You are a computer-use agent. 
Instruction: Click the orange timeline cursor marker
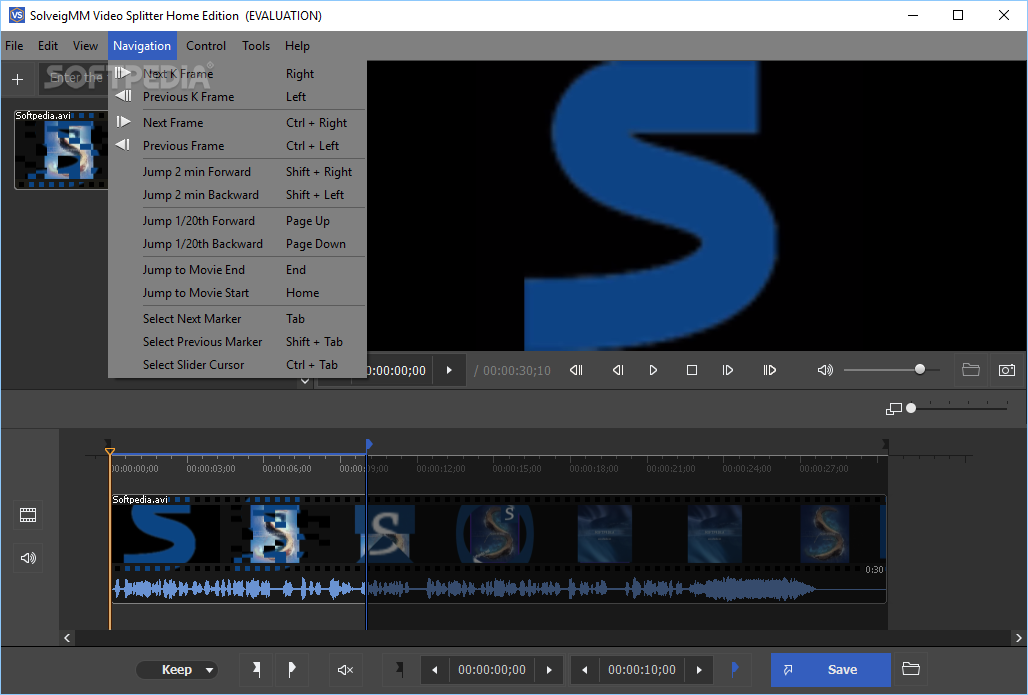[x=110, y=452]
